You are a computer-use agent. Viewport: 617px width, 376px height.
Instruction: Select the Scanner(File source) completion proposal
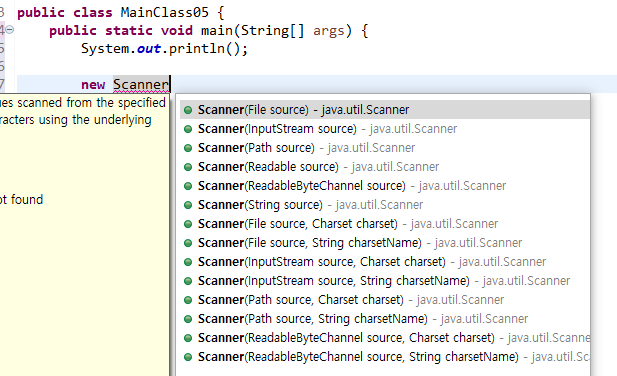pyautogui.click(x=385, y=110)
